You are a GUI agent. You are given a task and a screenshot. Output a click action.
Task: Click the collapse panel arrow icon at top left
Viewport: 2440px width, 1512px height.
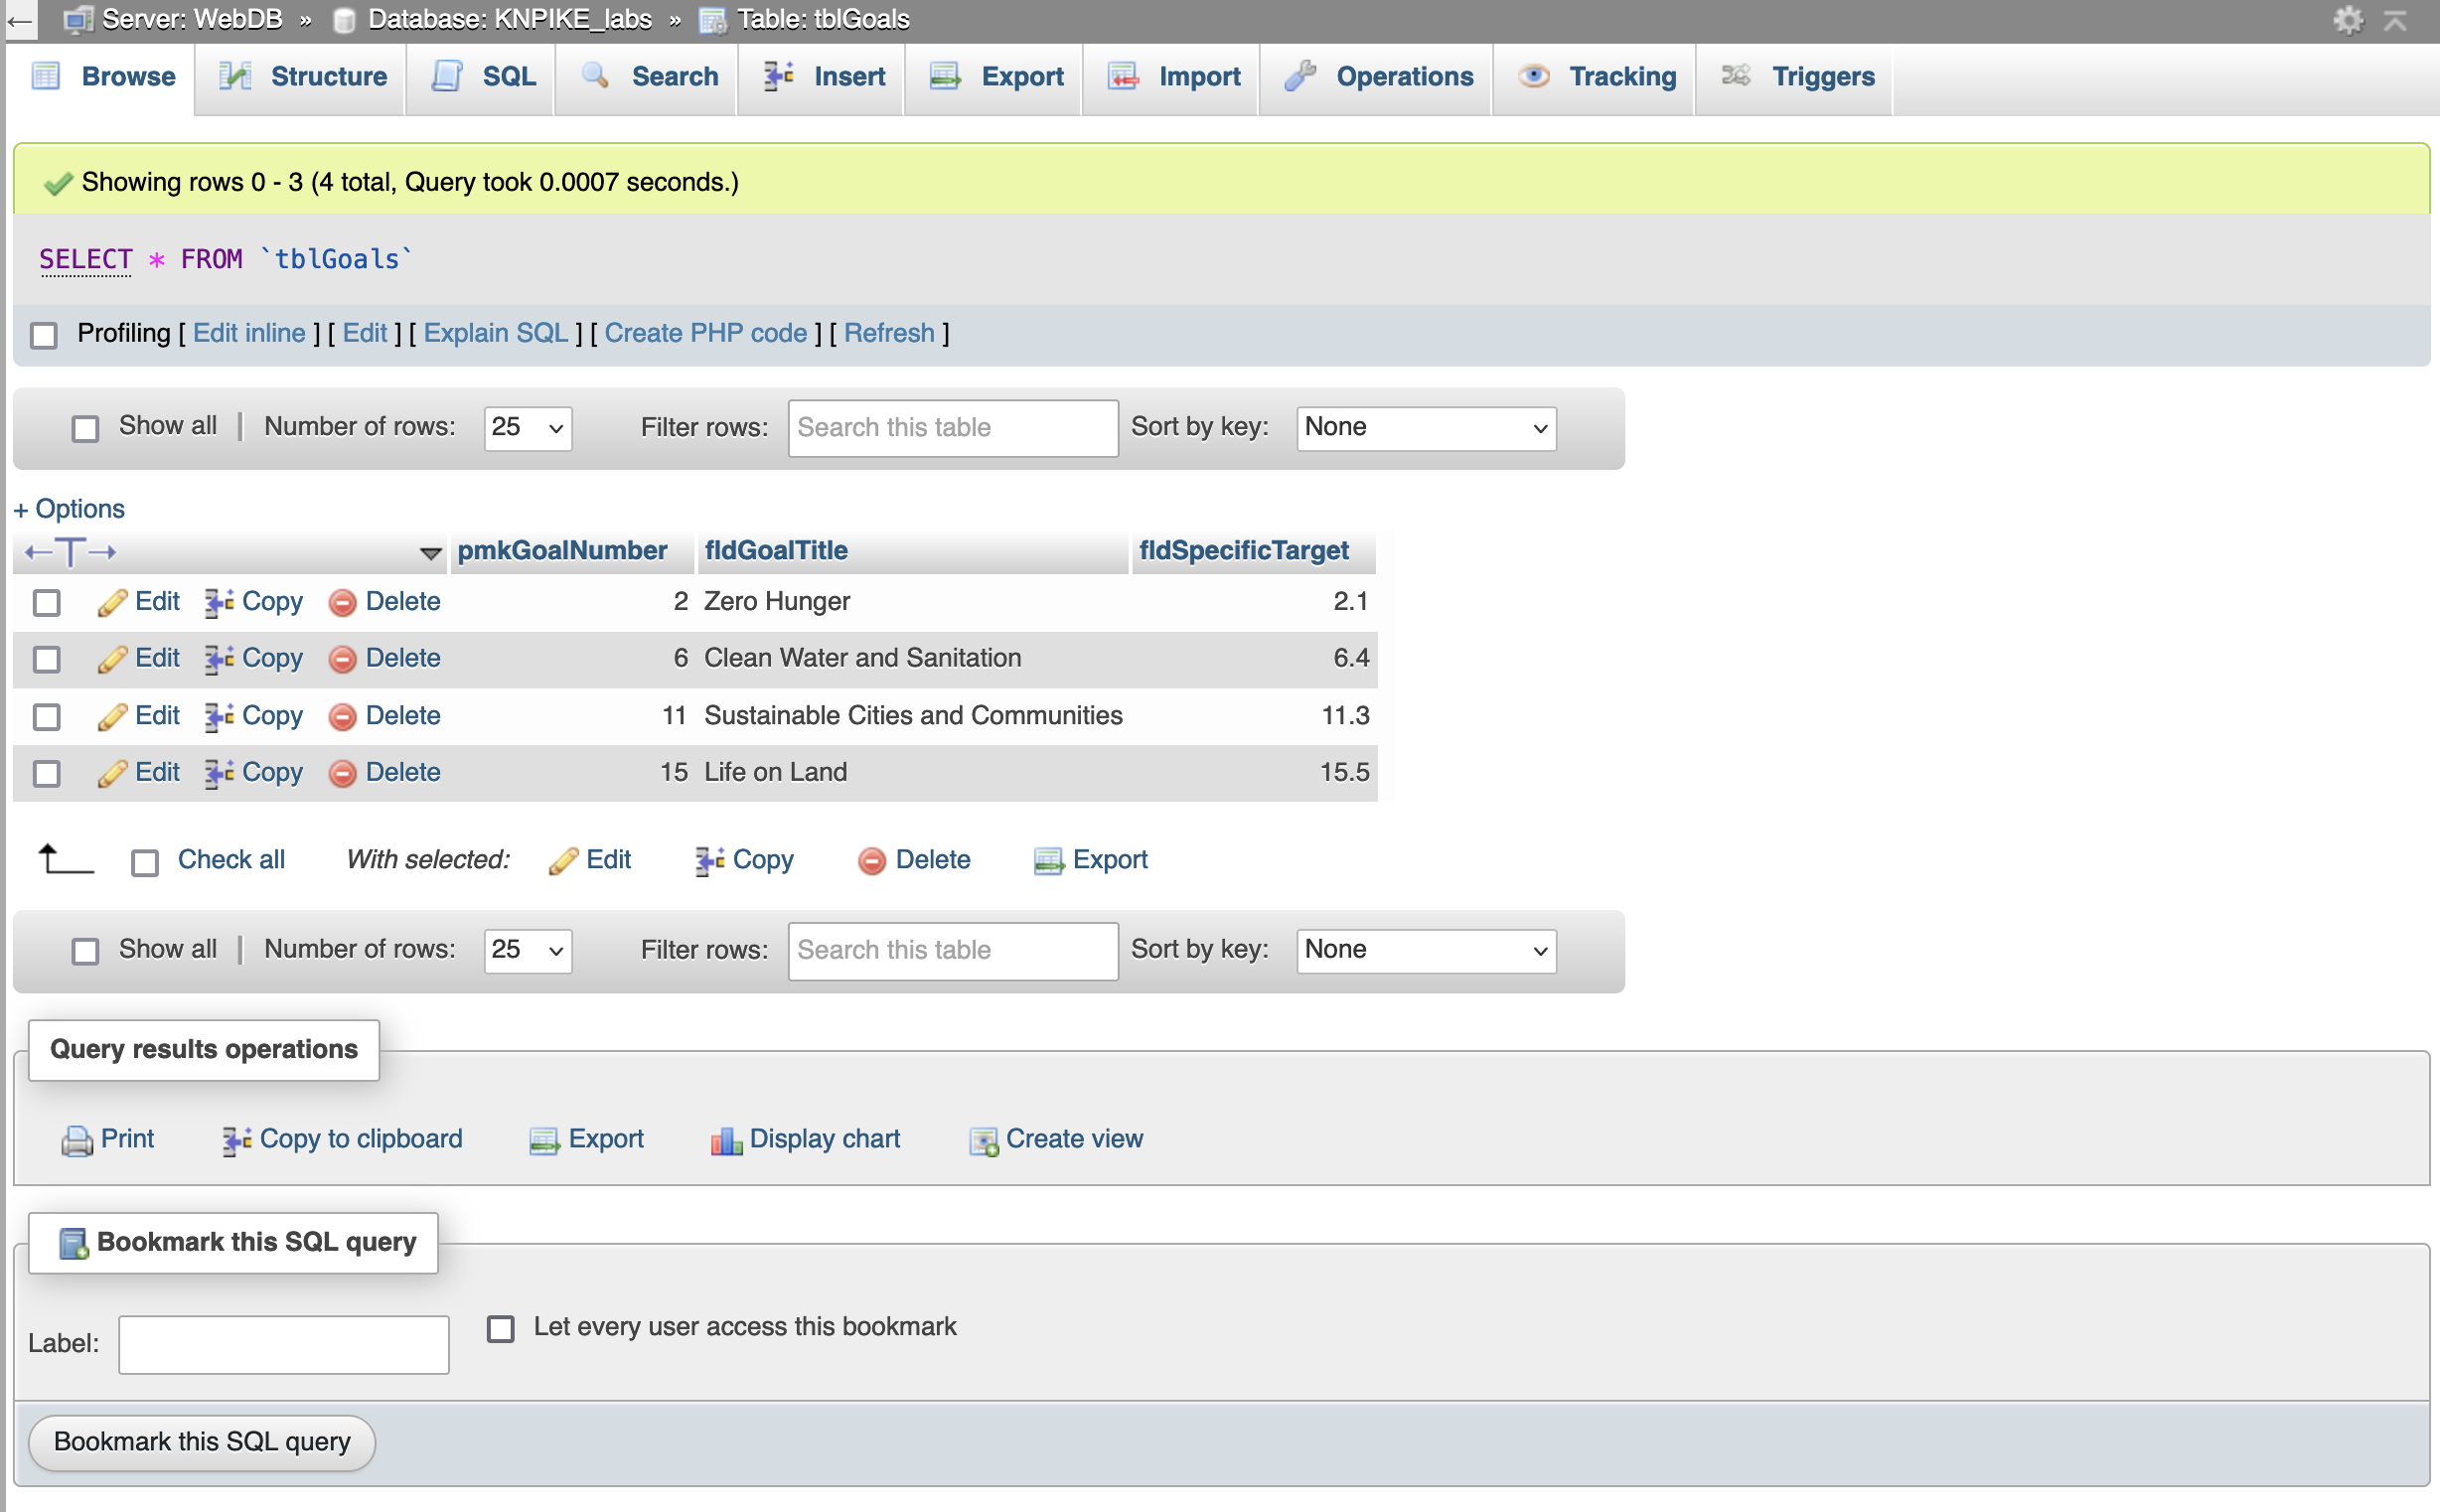[x=20, y=19]
